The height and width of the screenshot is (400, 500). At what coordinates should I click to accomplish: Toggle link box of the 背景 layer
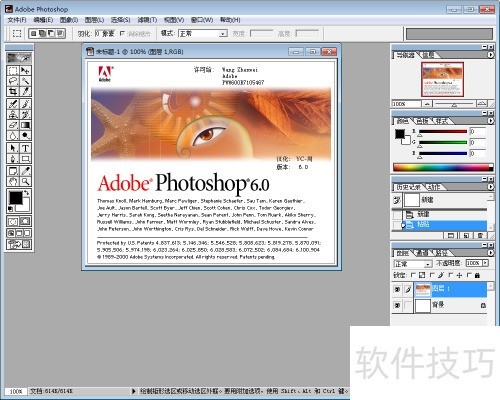(408, 305)
